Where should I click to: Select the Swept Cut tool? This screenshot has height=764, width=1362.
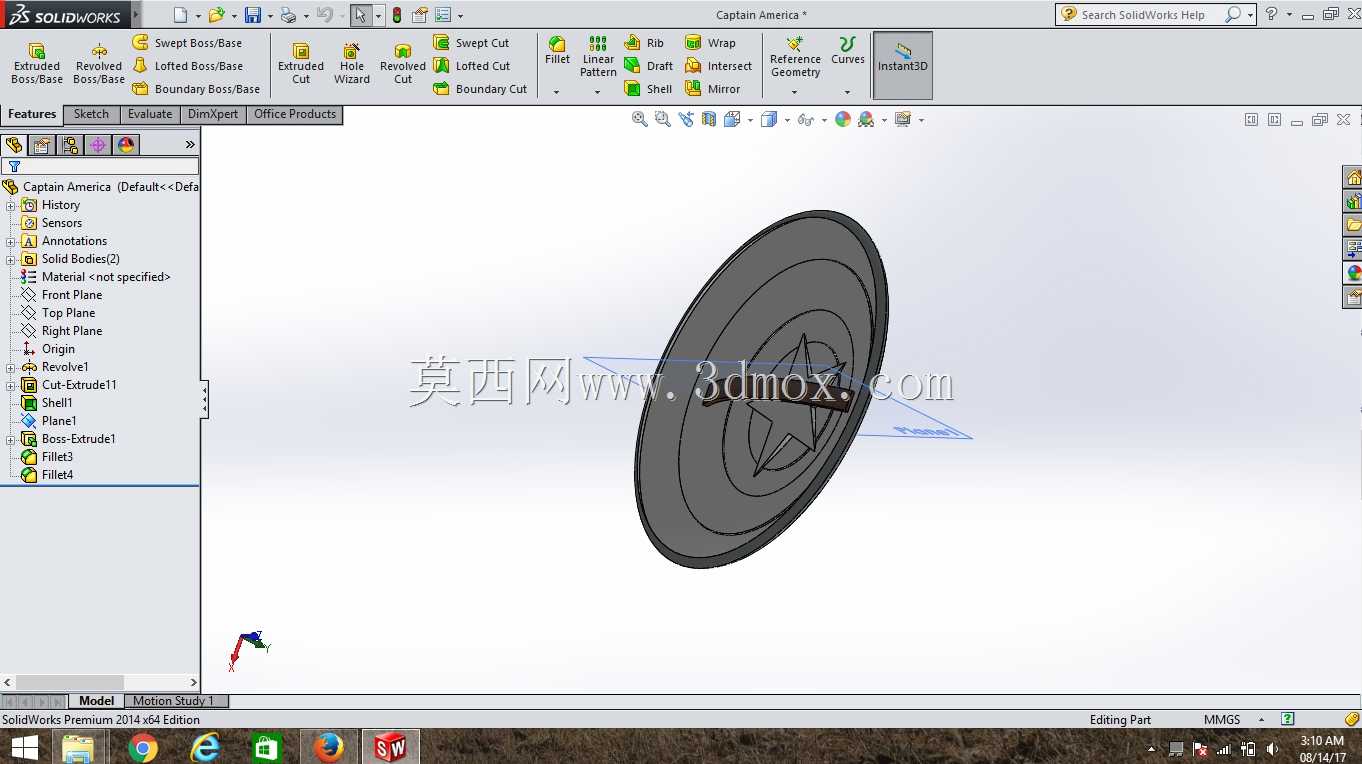471,43
